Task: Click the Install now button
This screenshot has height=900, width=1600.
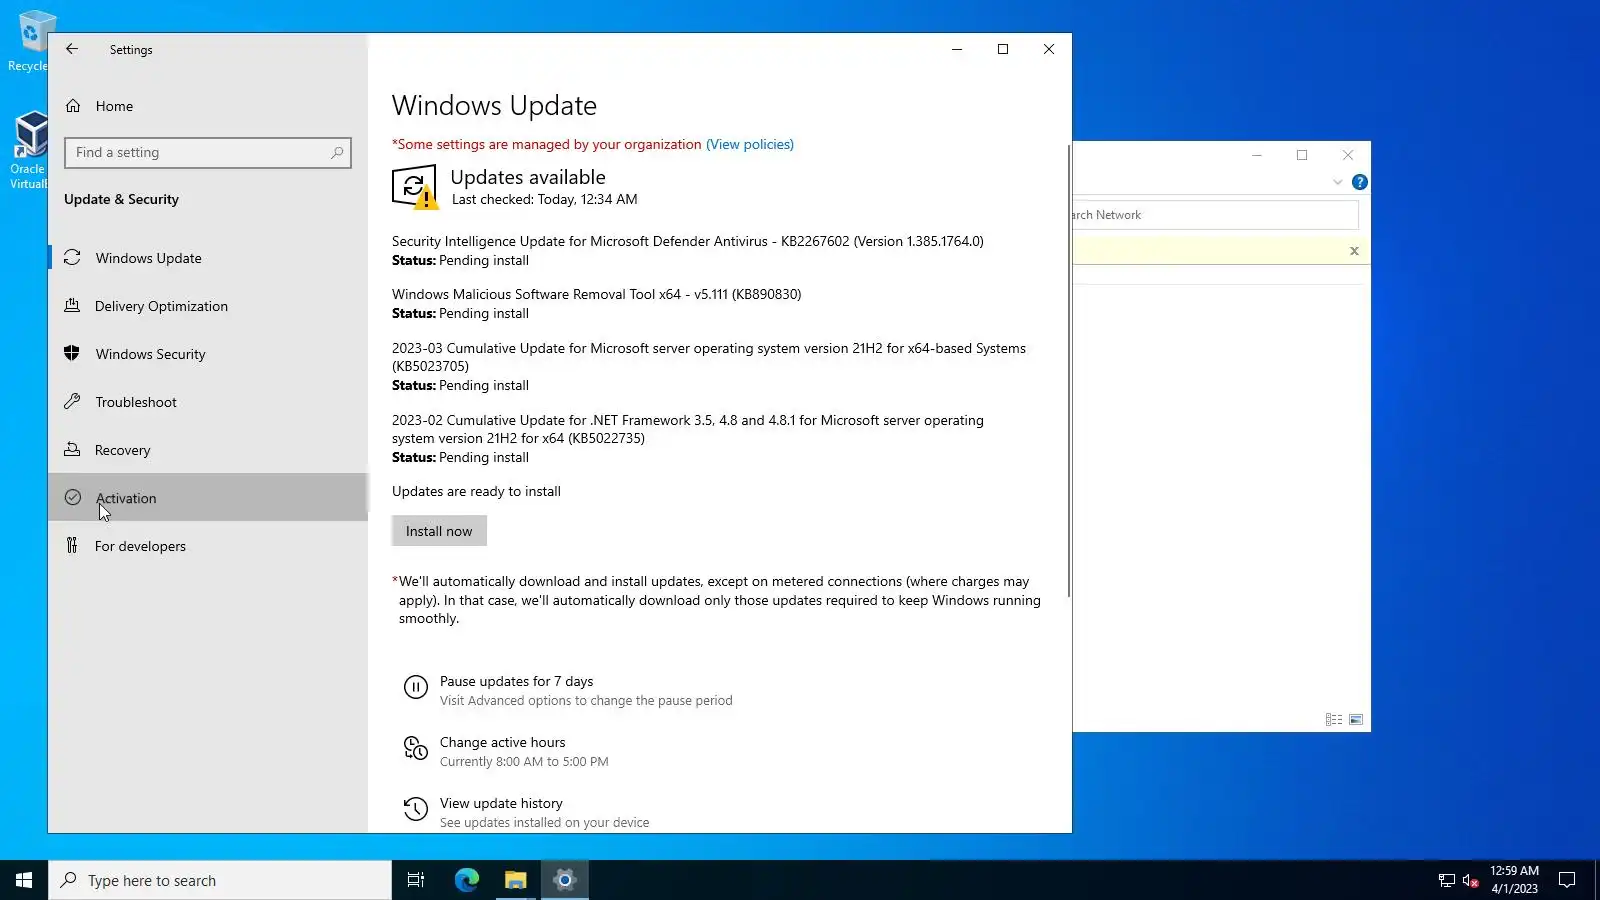Action: (439, 531)
